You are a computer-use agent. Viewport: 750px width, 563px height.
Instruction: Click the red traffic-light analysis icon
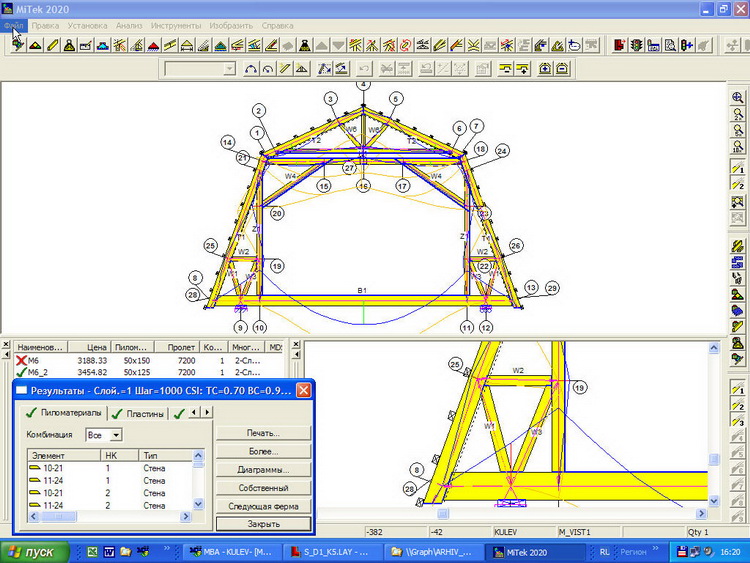pos(636,45)
